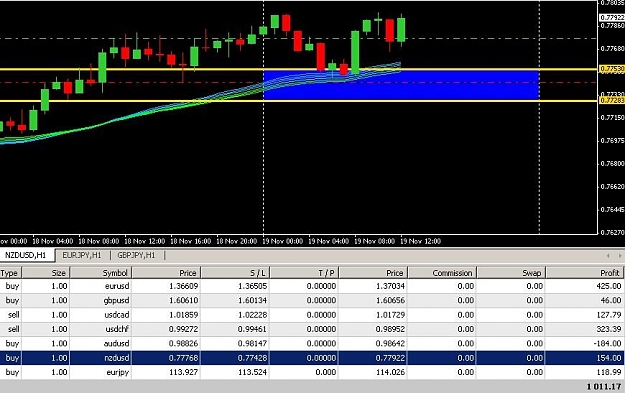Viewport: 625px width, 393px height.
Task: Click the audusd profit value -184.00
Action: (x=607, y=343)
